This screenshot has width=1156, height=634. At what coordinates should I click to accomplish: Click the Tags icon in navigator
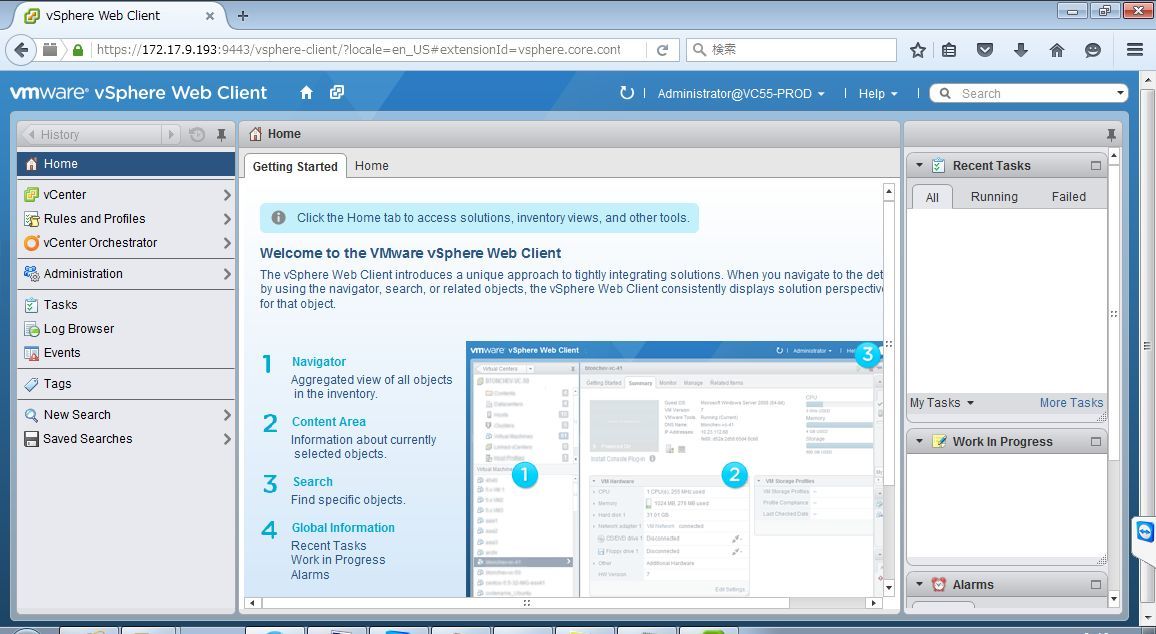tap(31, 384)
